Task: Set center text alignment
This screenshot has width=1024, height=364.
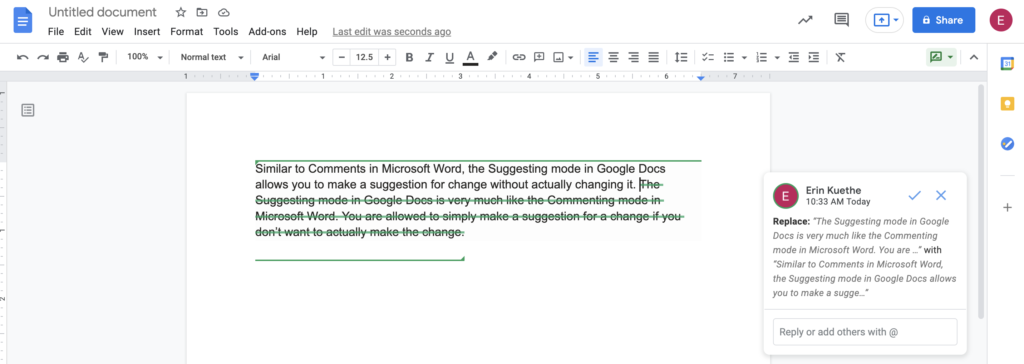Action: tap(613, 58)
